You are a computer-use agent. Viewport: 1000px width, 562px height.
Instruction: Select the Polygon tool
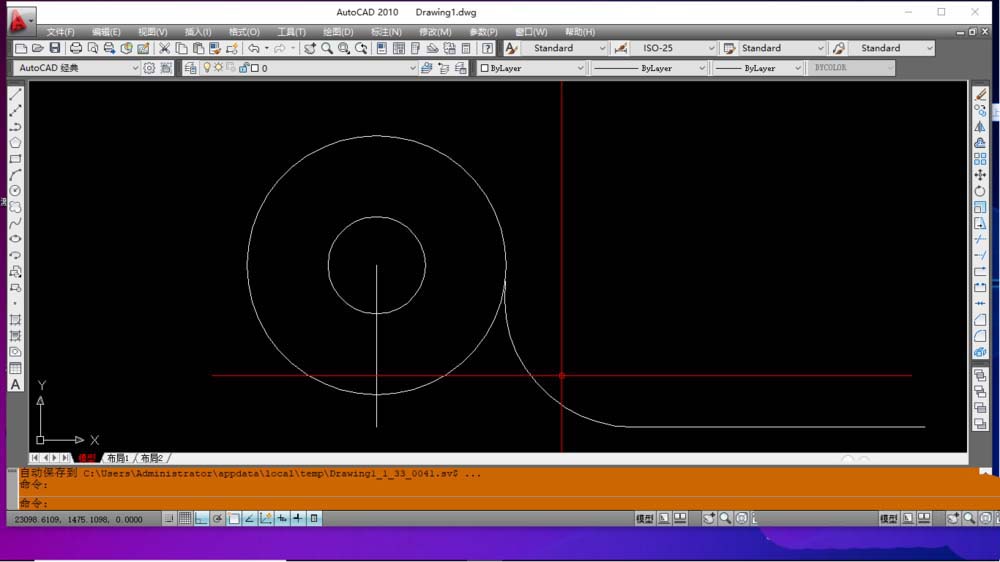tap(15, 143)
